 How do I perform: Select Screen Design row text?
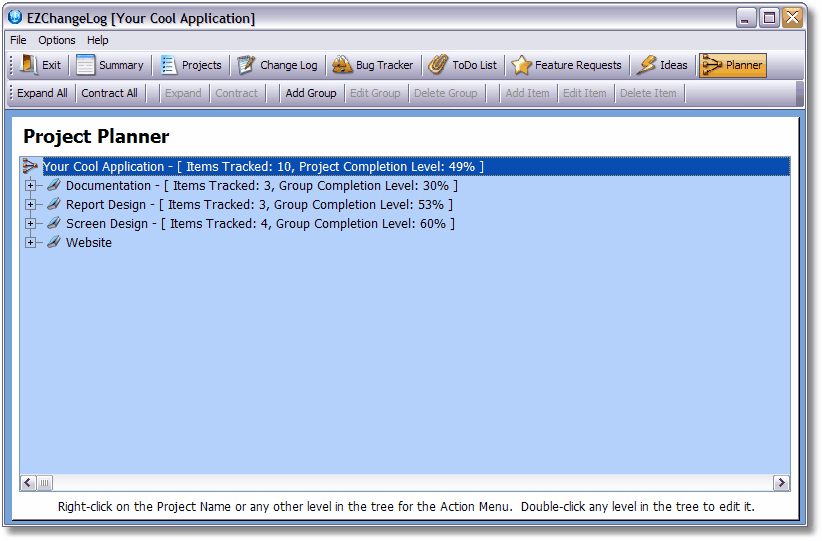261,223
